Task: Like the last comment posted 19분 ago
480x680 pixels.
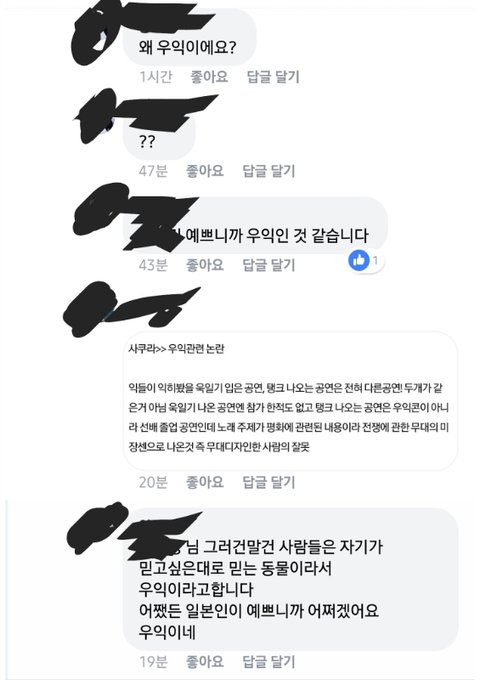Action: pyautogui.click(x=205, y=662)
